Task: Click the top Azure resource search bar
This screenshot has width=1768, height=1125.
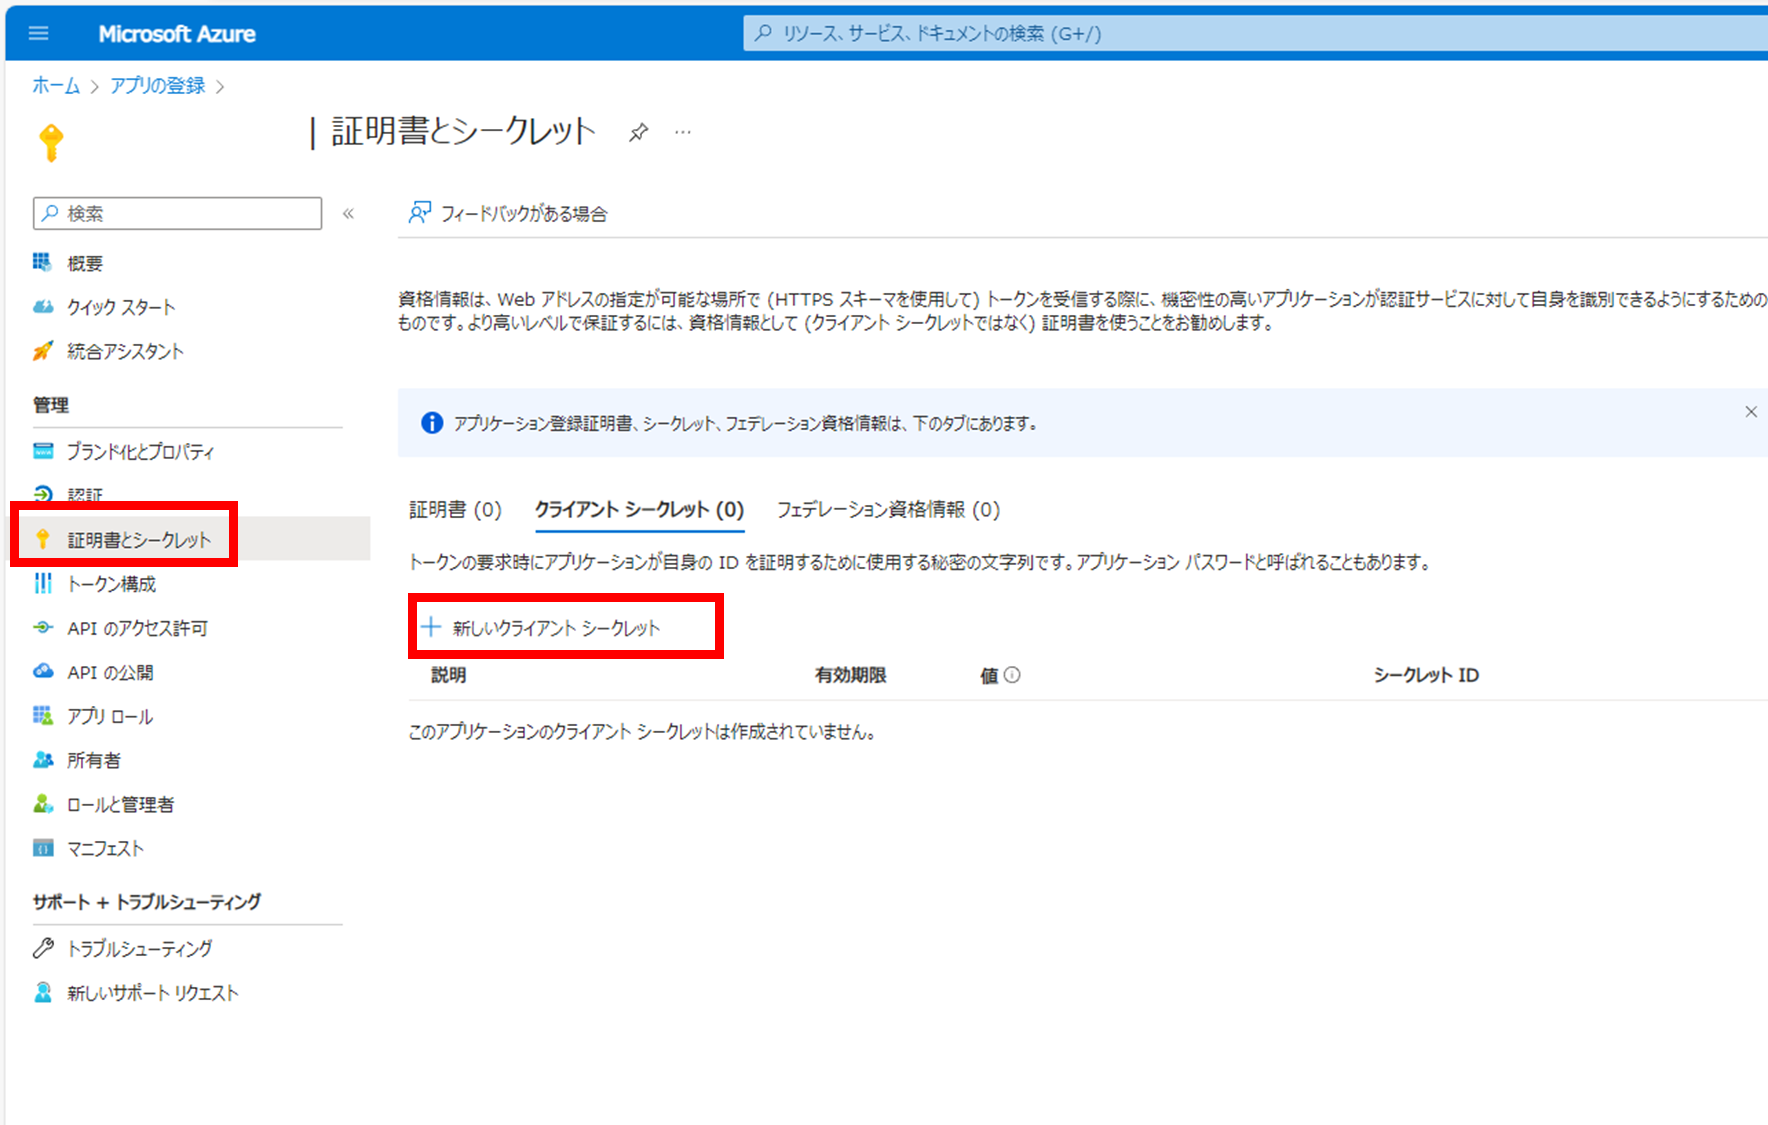Action: pos(1255,33)
